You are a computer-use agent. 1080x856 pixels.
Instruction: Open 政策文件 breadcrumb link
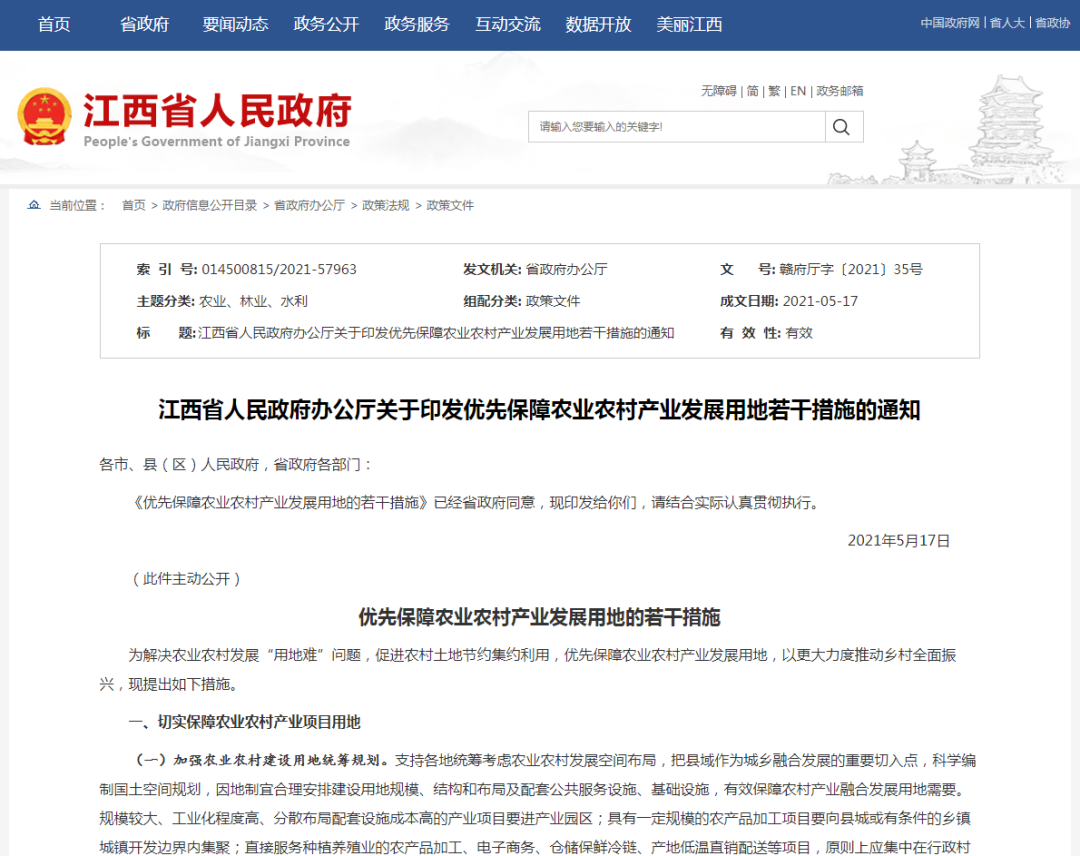click(450, 205)
